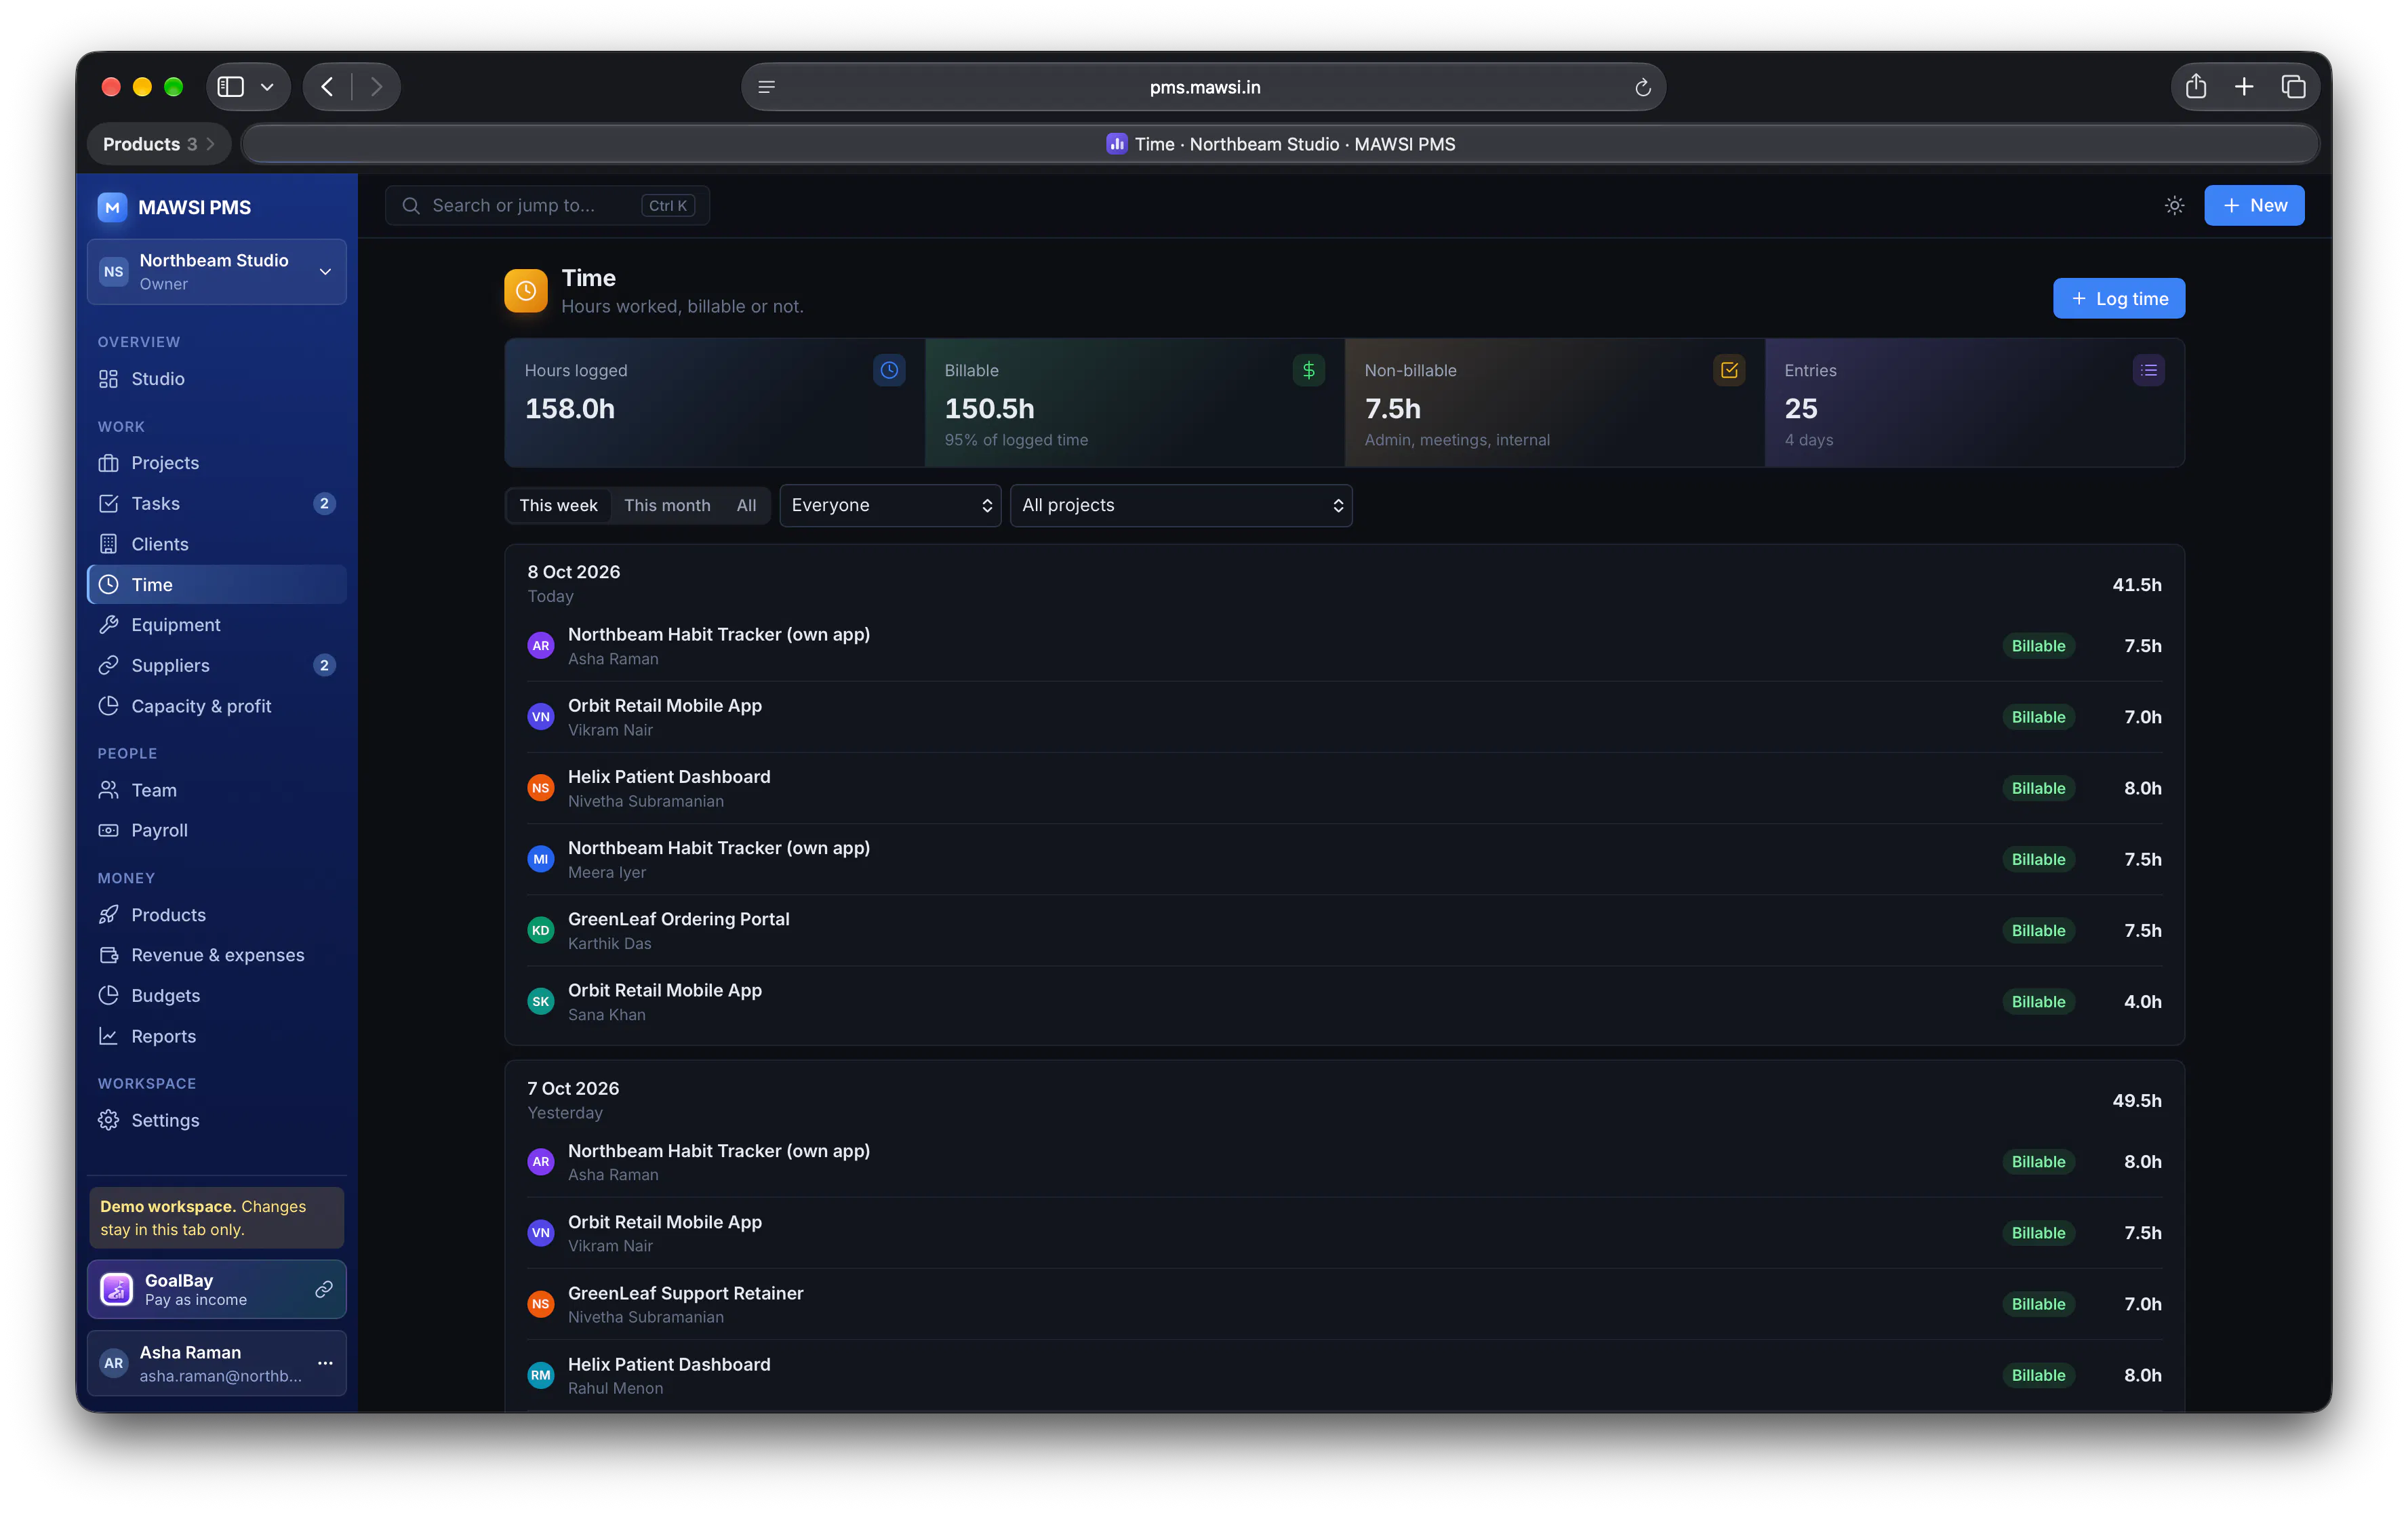Open Reports in the sidebar

tap(217, 1036)
